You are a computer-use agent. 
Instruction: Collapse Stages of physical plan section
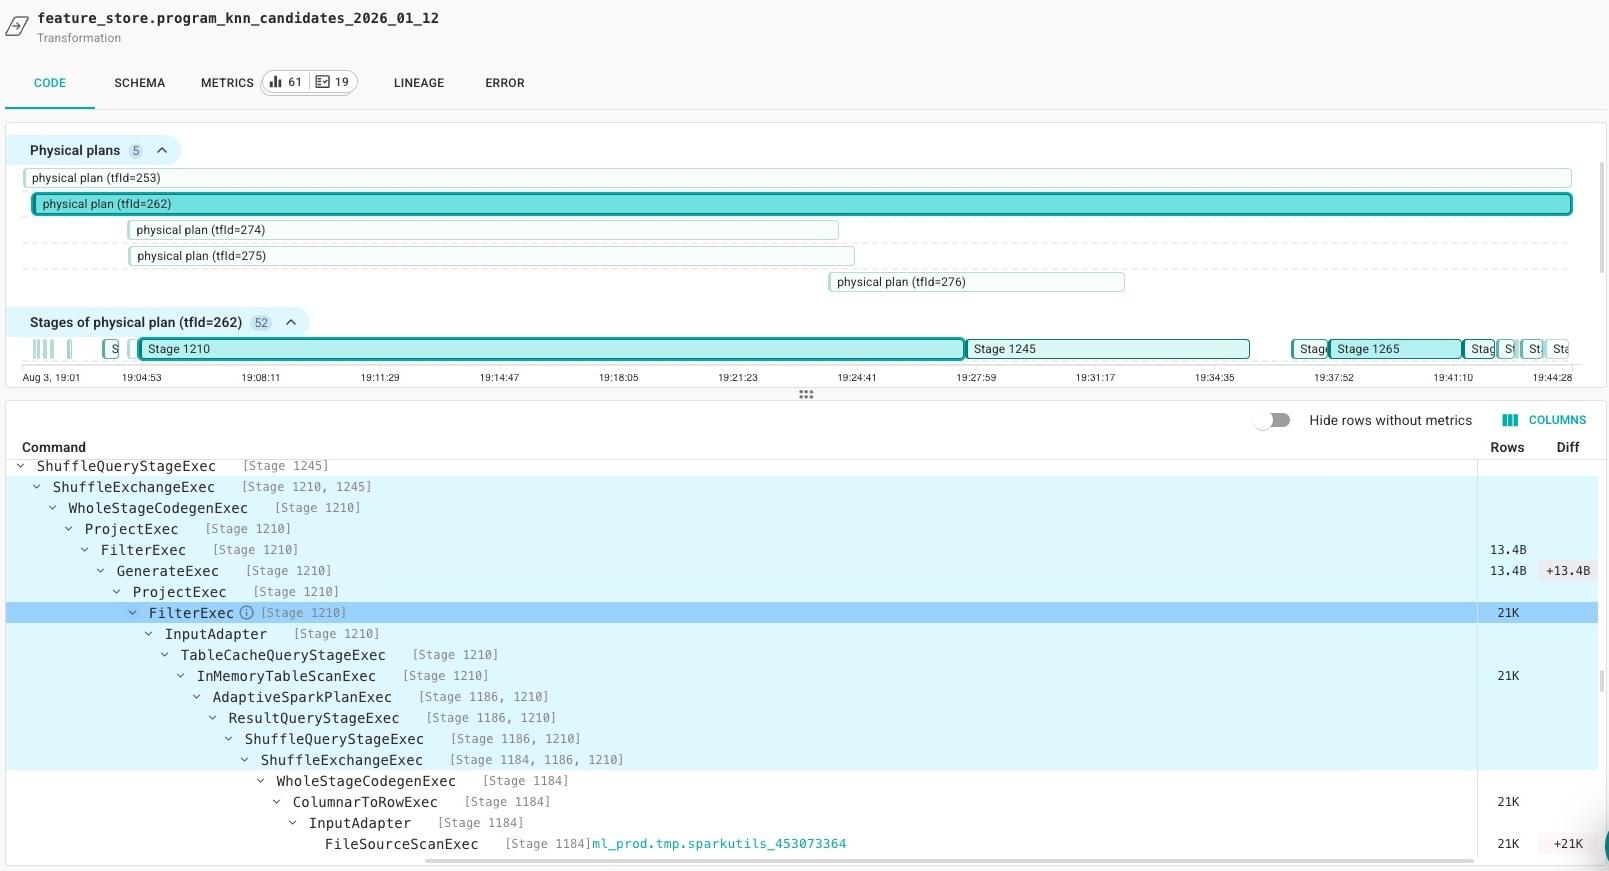[291, 322]
